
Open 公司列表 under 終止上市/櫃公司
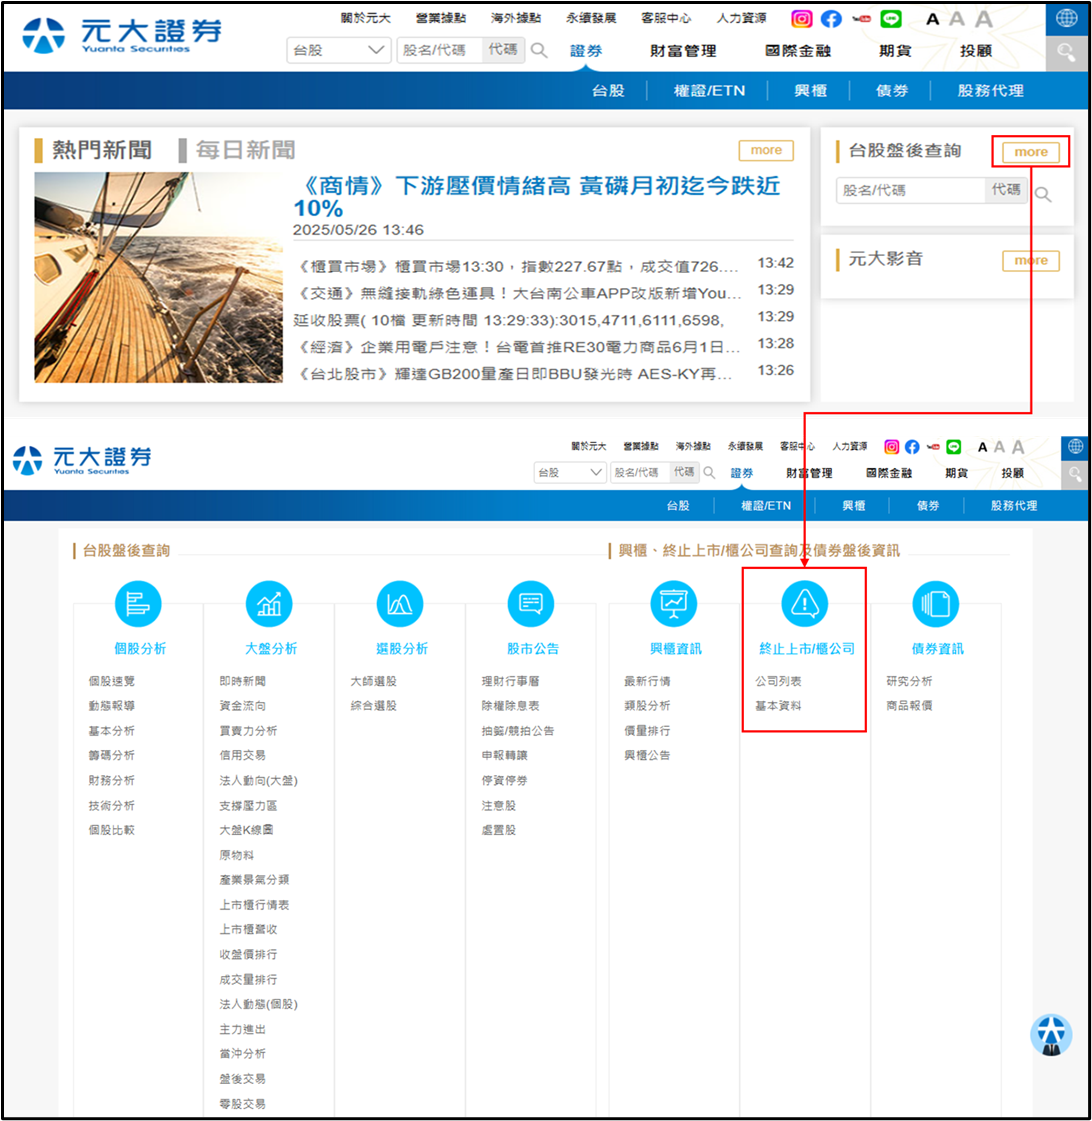click(x=778, y=681)
